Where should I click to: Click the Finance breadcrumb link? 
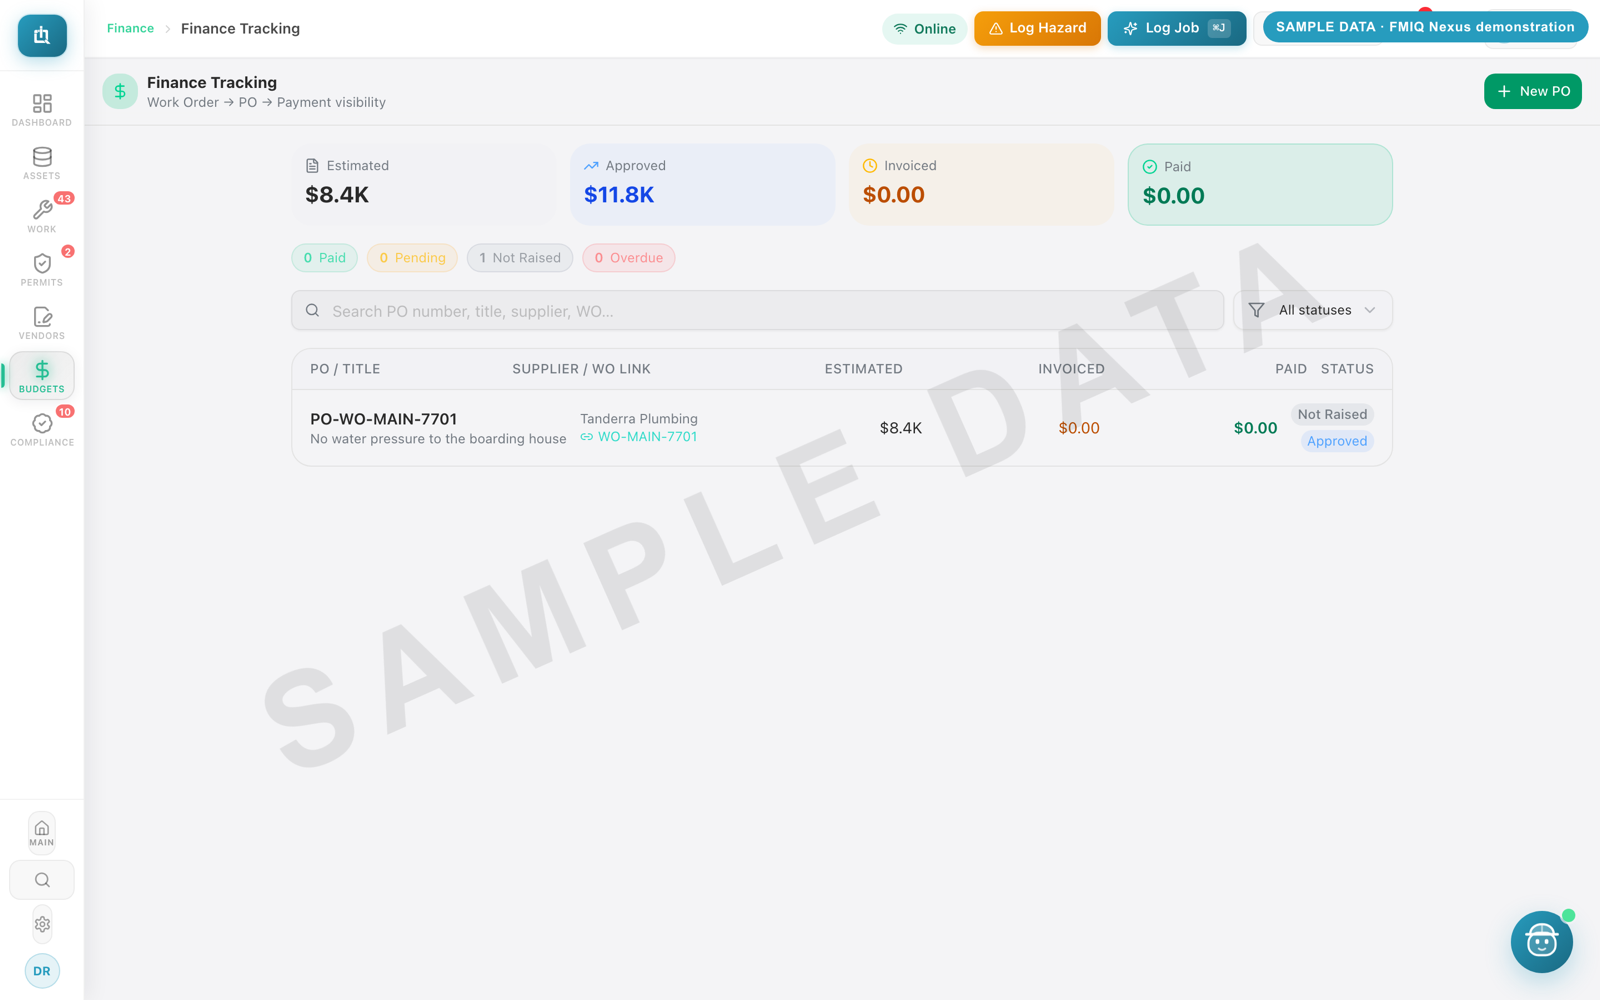coord(130,28)
